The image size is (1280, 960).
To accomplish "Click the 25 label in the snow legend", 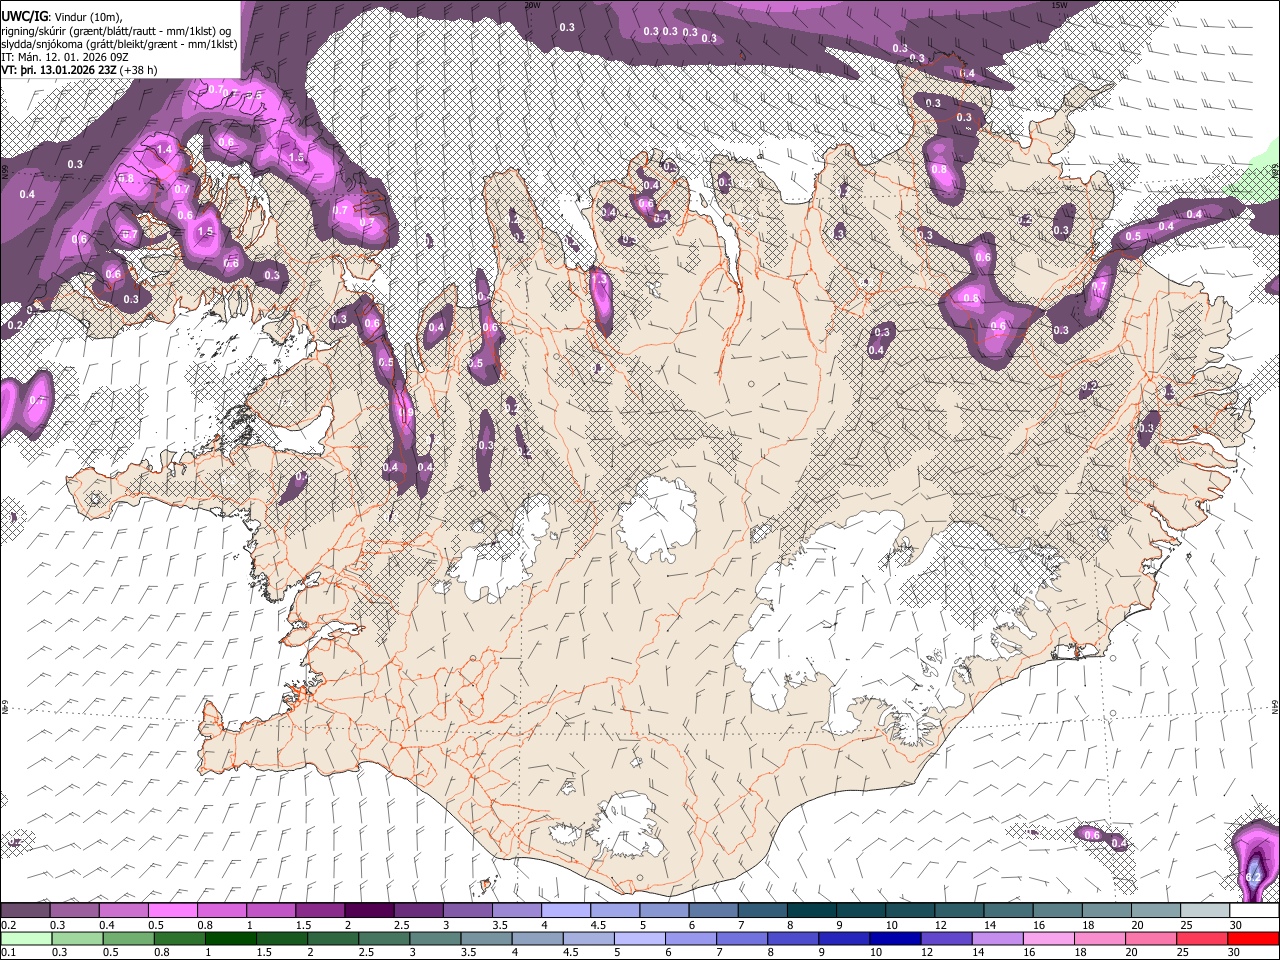I will click(1186, 925).
